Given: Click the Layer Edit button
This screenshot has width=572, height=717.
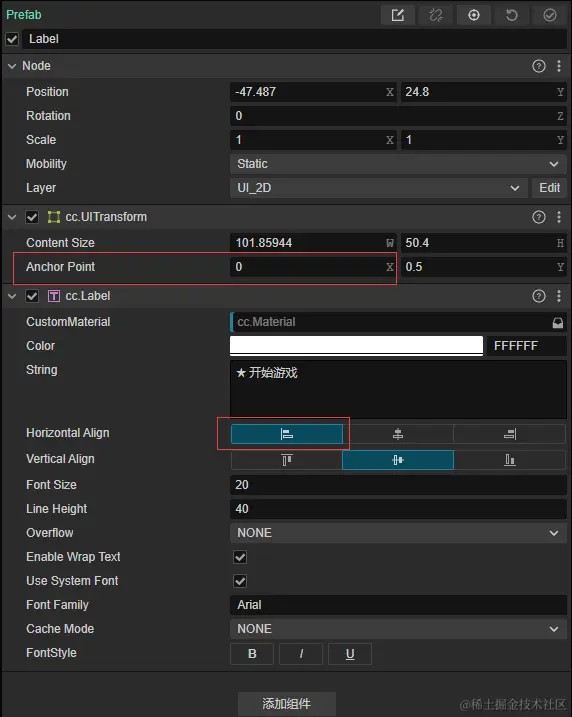Looking at the screenshot, I should pyautogui.click(x=549, y=188).
